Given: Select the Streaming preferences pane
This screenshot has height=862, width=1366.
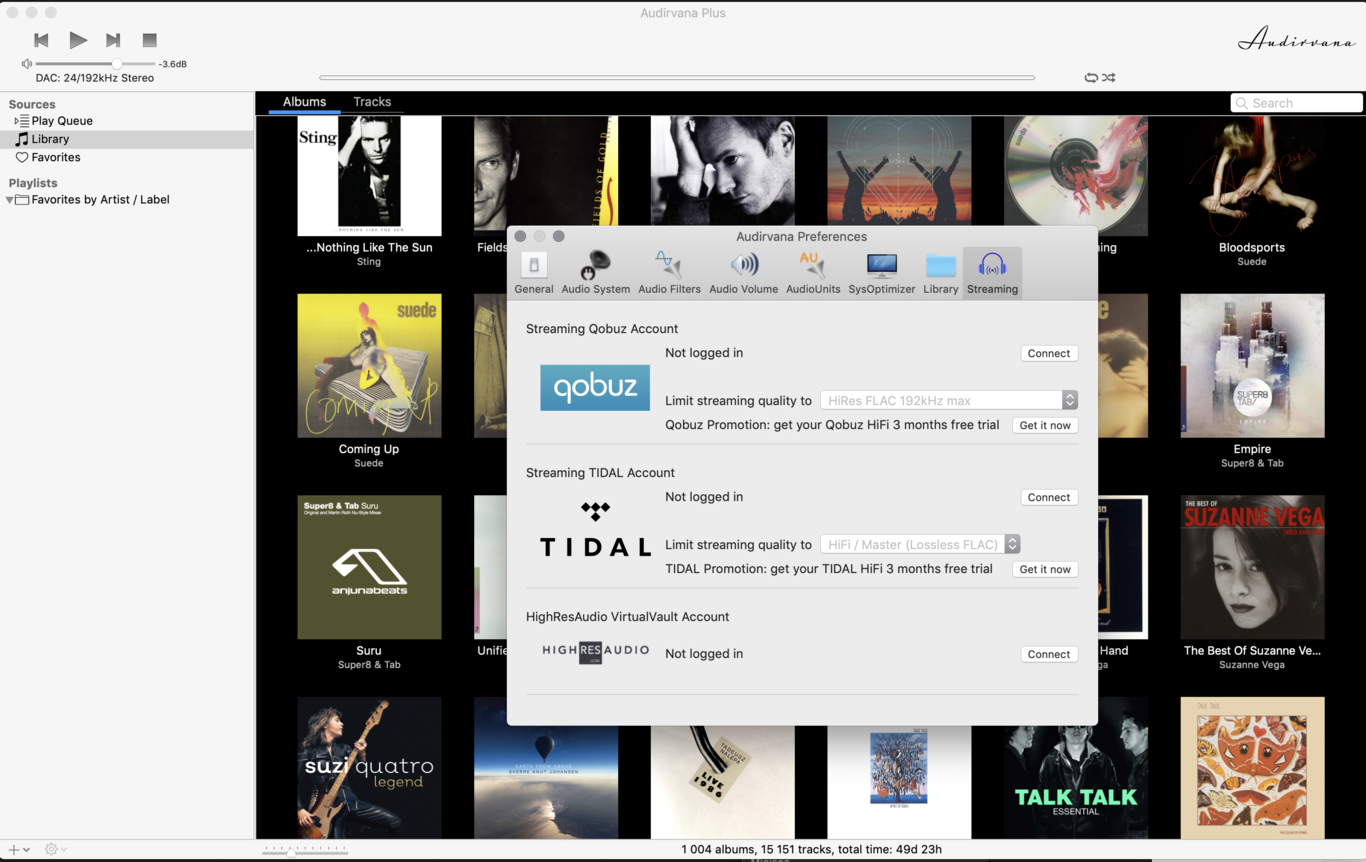Looking at the screenshot, I should [992, 272].
